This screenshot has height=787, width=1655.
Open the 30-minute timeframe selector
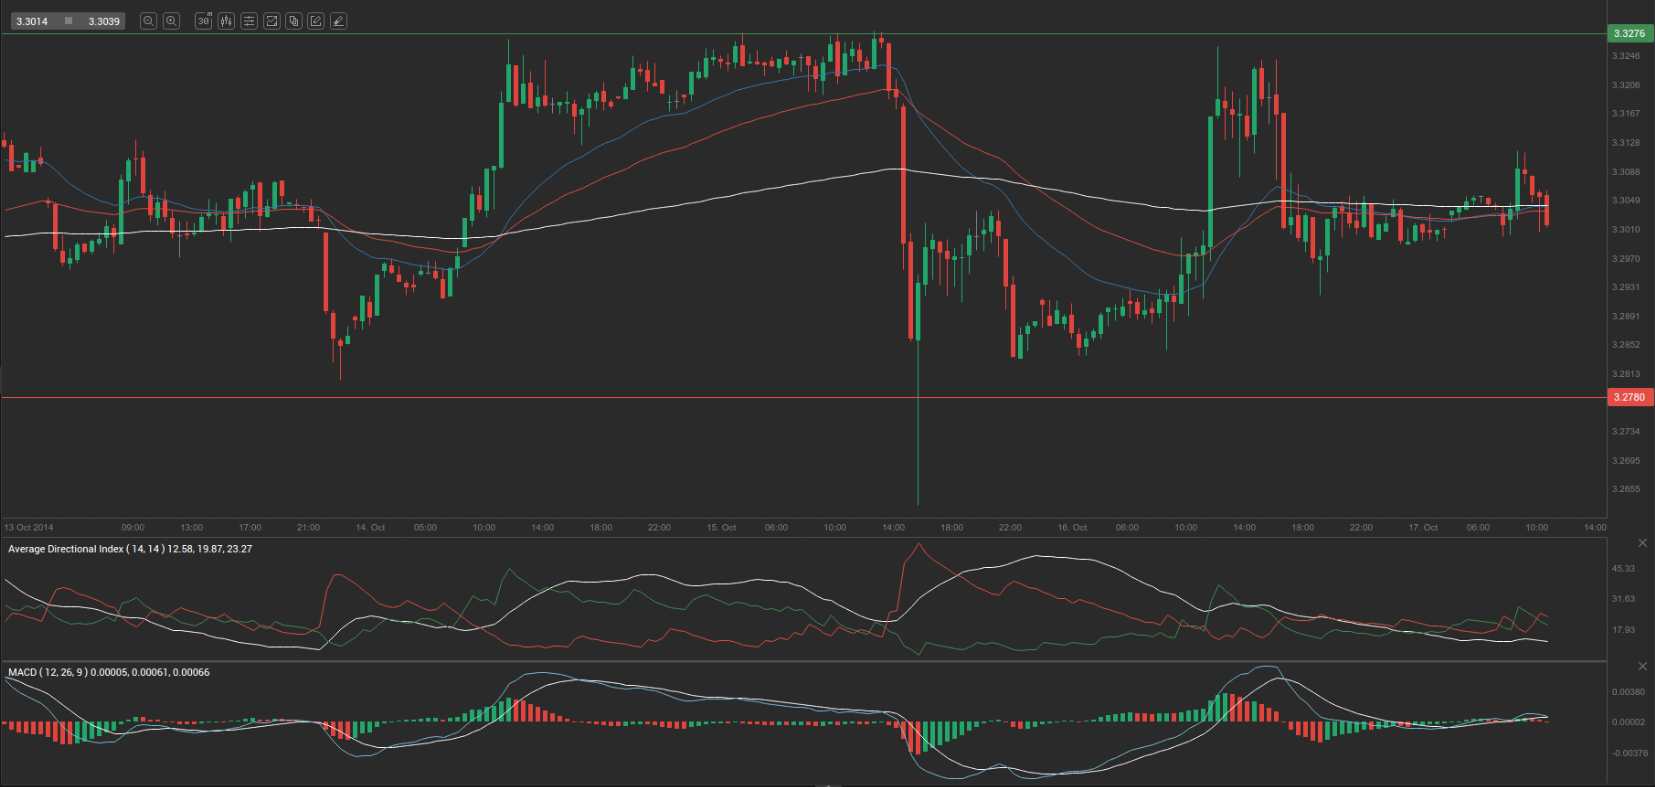pyautogui.click(x=204, y=21)
